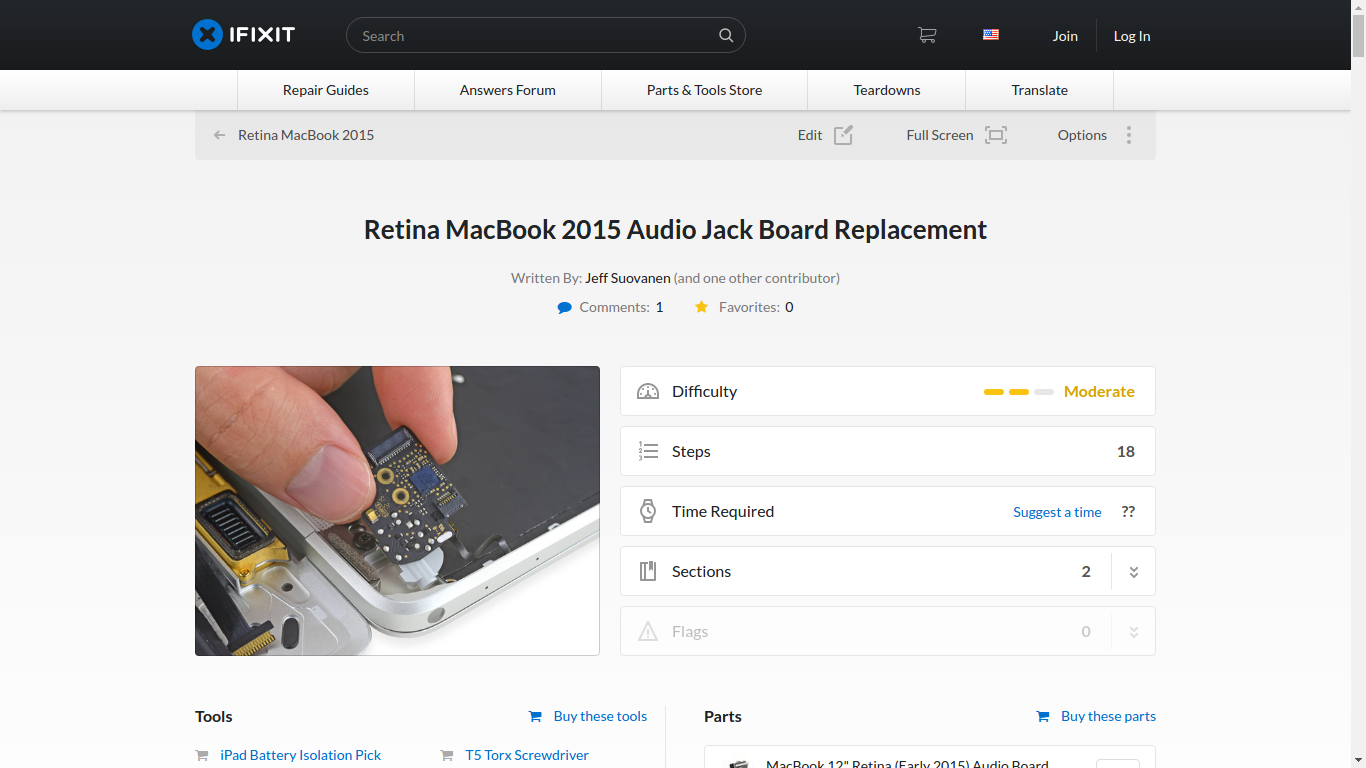Click the Buy these parts link
The width and height of the screenshot is (1366, 768).
pyautogui.click(x=1108, y=716)
